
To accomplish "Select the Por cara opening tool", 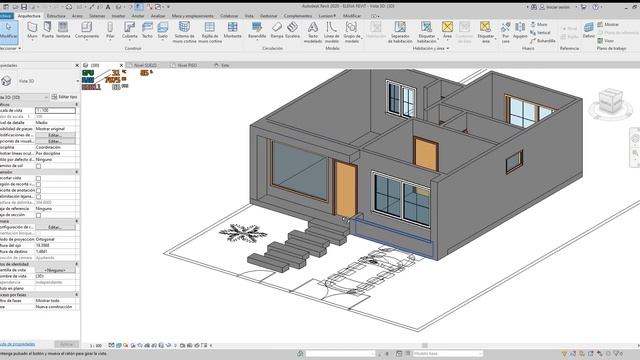I will 505,32.
